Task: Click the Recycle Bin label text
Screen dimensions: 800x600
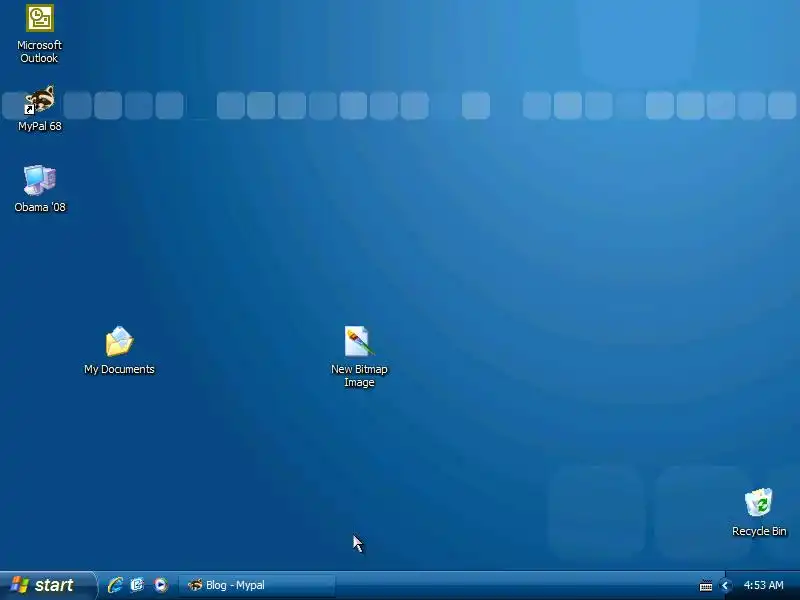Action: [x=759, y=531]
